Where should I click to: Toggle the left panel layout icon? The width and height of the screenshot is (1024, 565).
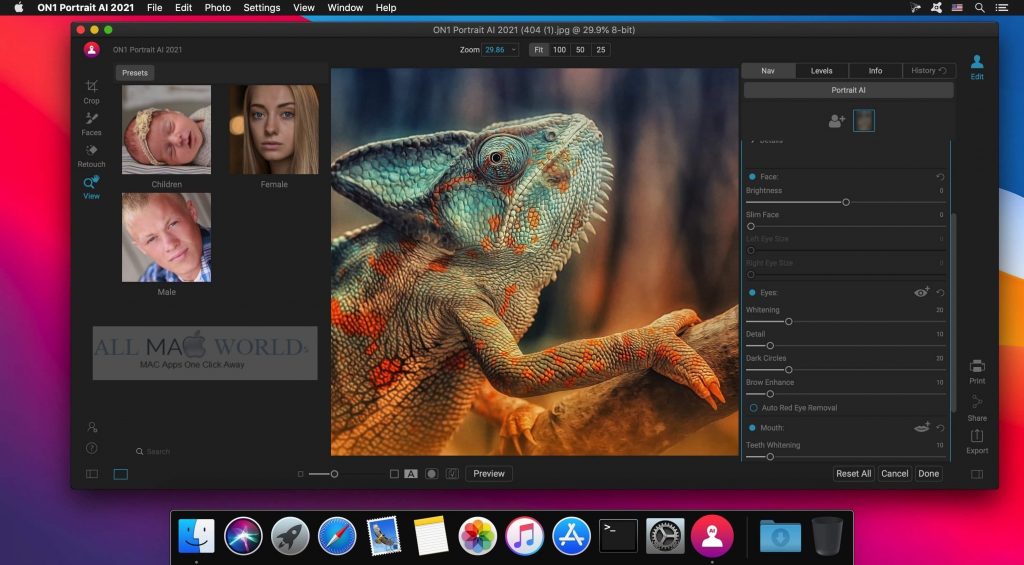[92, 474]
